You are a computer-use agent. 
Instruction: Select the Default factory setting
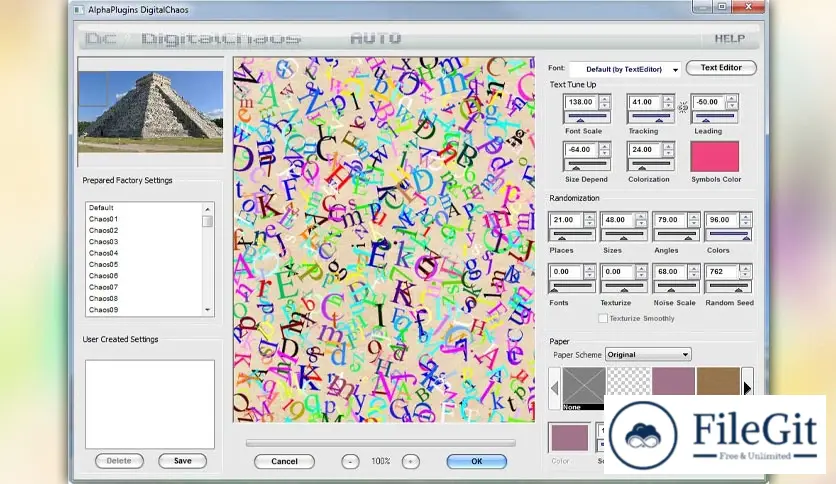coord(144,208)
